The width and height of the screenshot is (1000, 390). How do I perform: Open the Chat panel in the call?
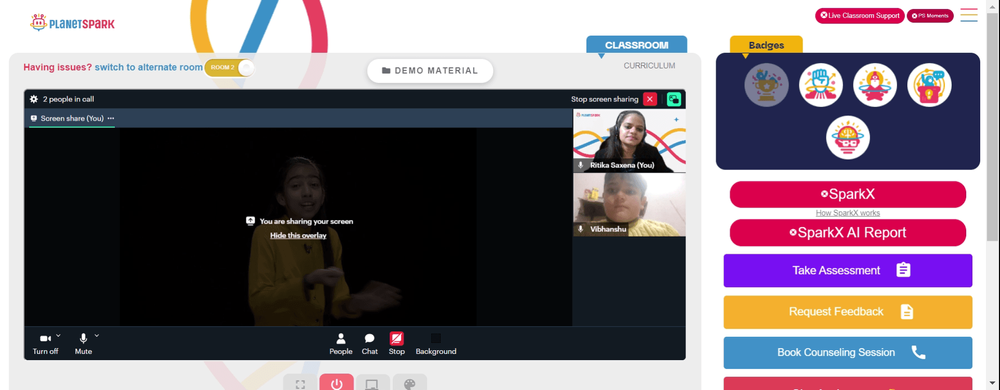coord(370,343)
